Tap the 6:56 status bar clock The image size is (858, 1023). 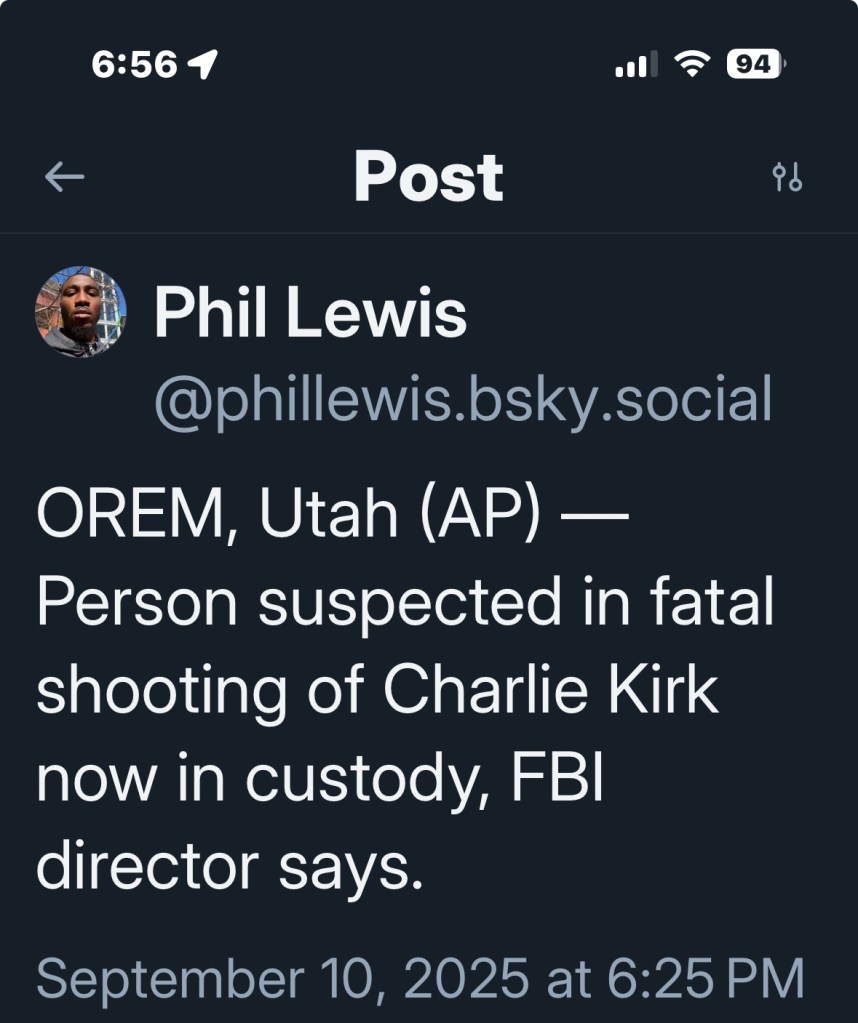tap(134, 66)
